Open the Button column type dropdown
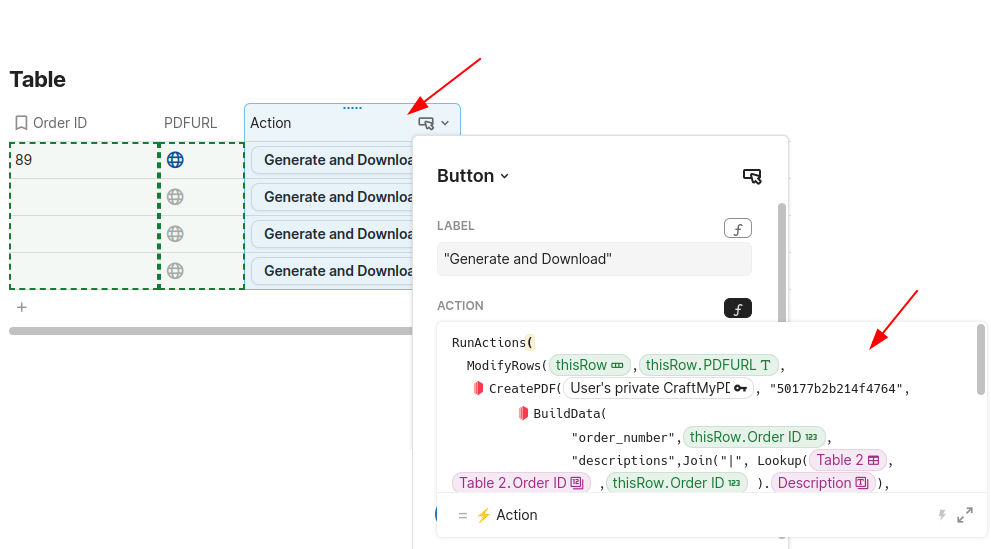This screenshot has width=991, height=549. (x=473, y=176)
